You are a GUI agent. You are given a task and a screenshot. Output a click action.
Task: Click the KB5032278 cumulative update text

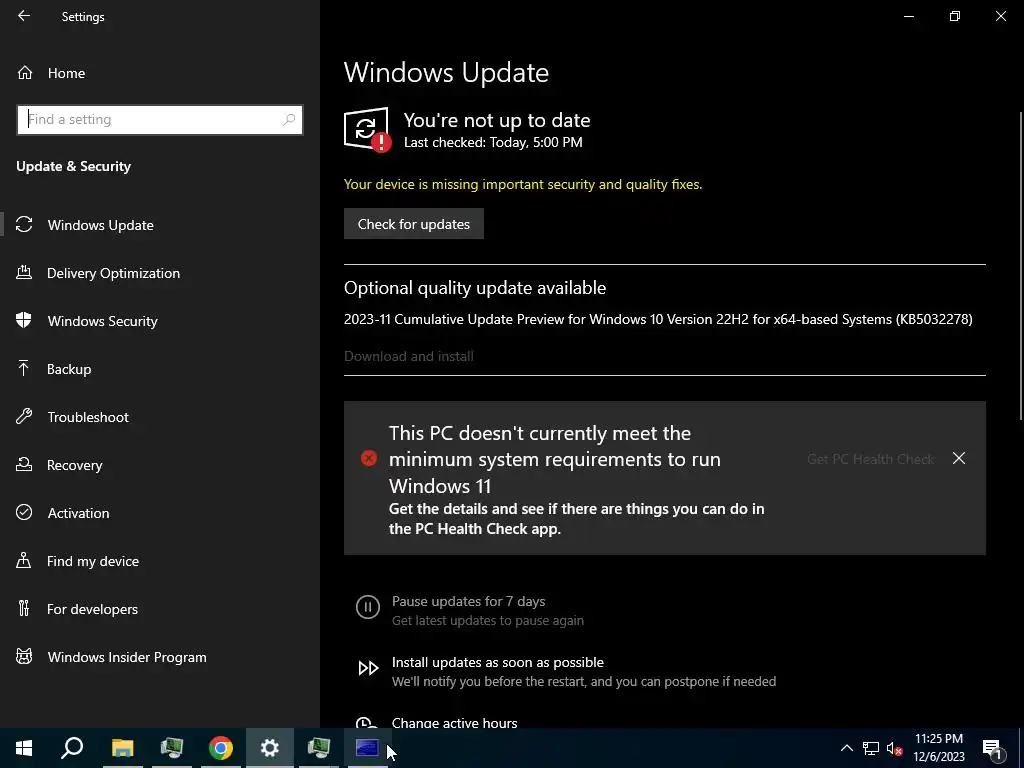click(x=658, y=319)
